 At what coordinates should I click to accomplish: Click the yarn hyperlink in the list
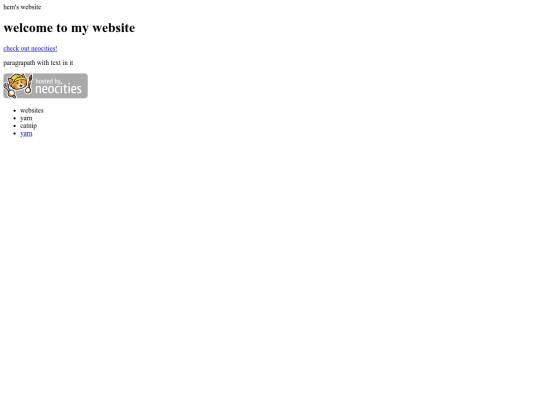(26, 134)
